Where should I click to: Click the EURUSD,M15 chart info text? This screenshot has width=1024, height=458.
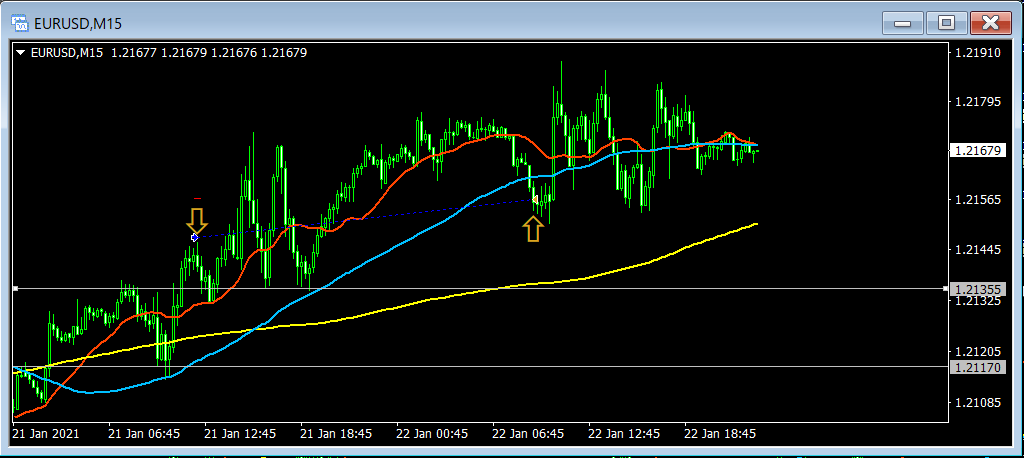[x=168, y=53]
